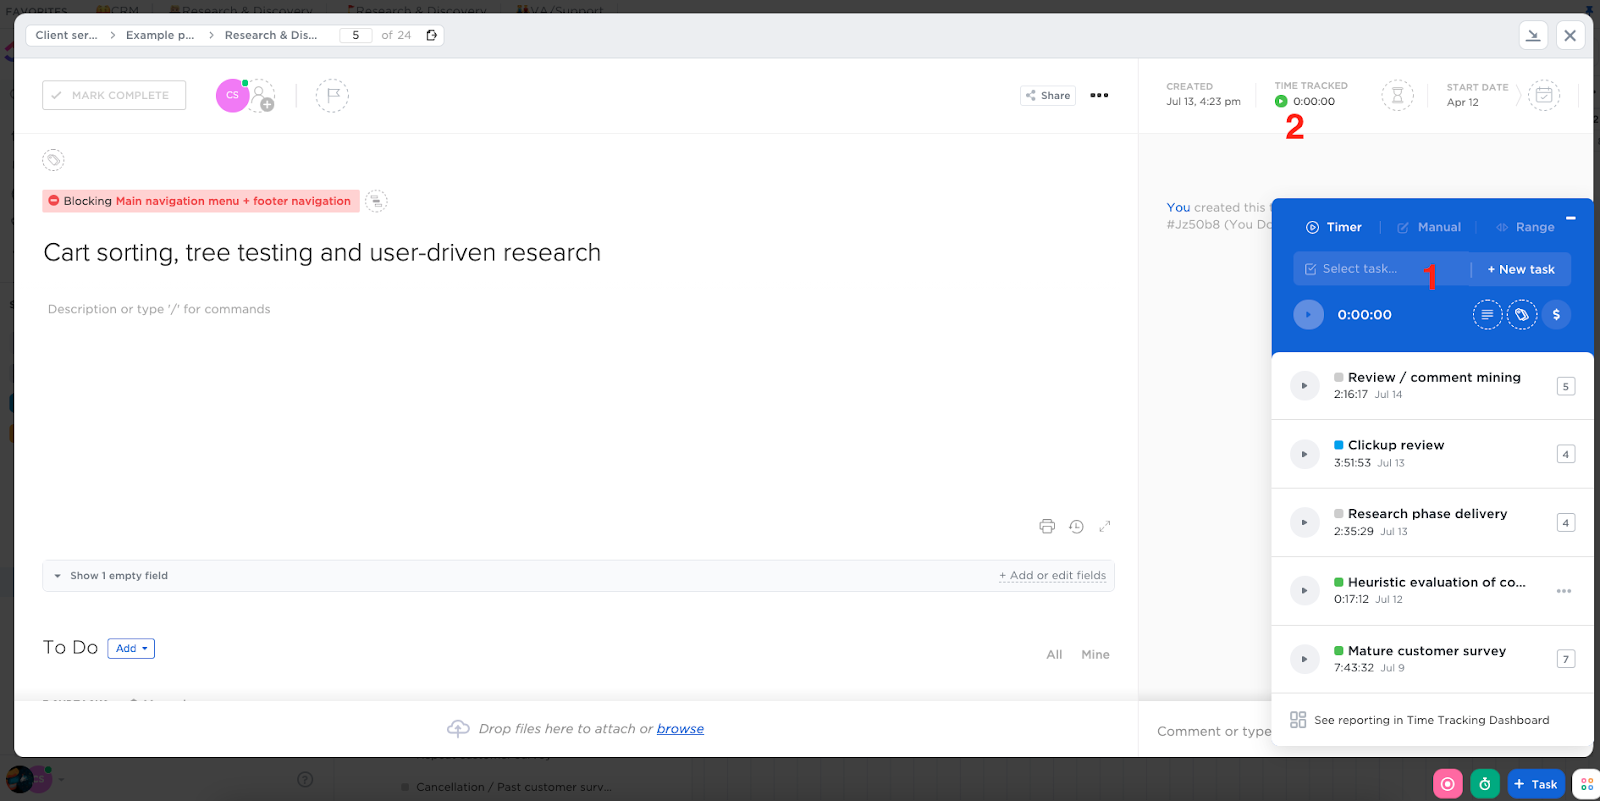Click the task number field
1600x801 pixels.
coord(355,35)
